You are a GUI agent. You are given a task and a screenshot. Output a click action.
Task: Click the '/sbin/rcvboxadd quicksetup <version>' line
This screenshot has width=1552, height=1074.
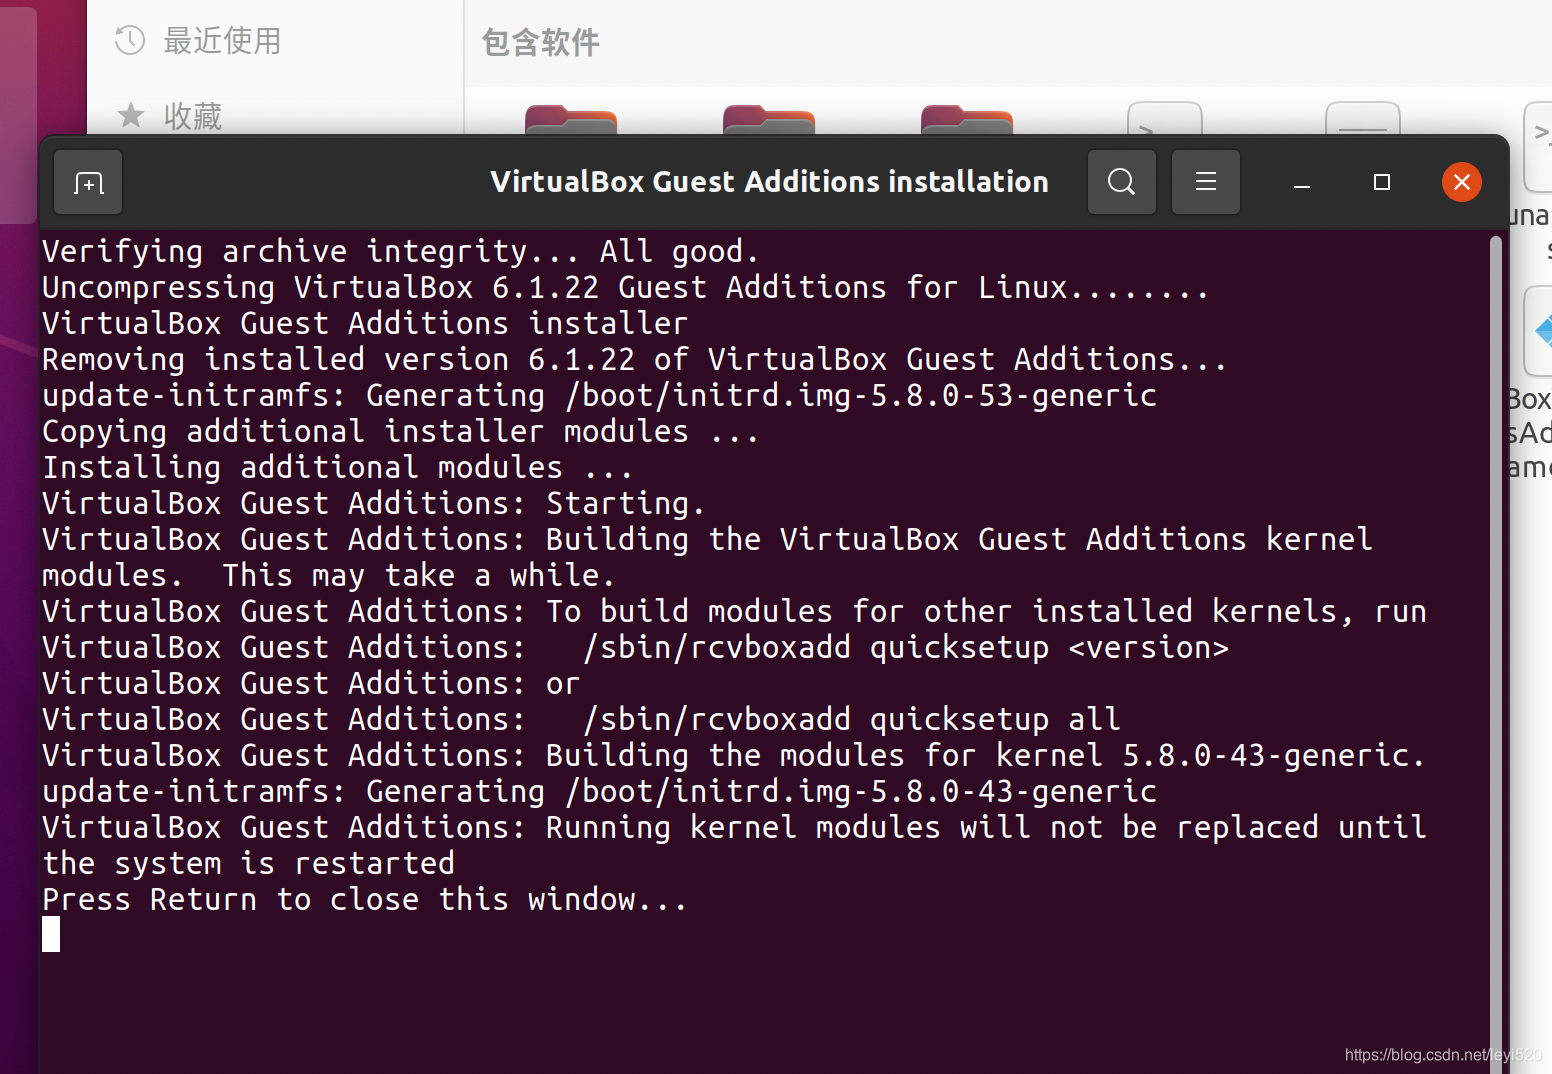[635, 647]
